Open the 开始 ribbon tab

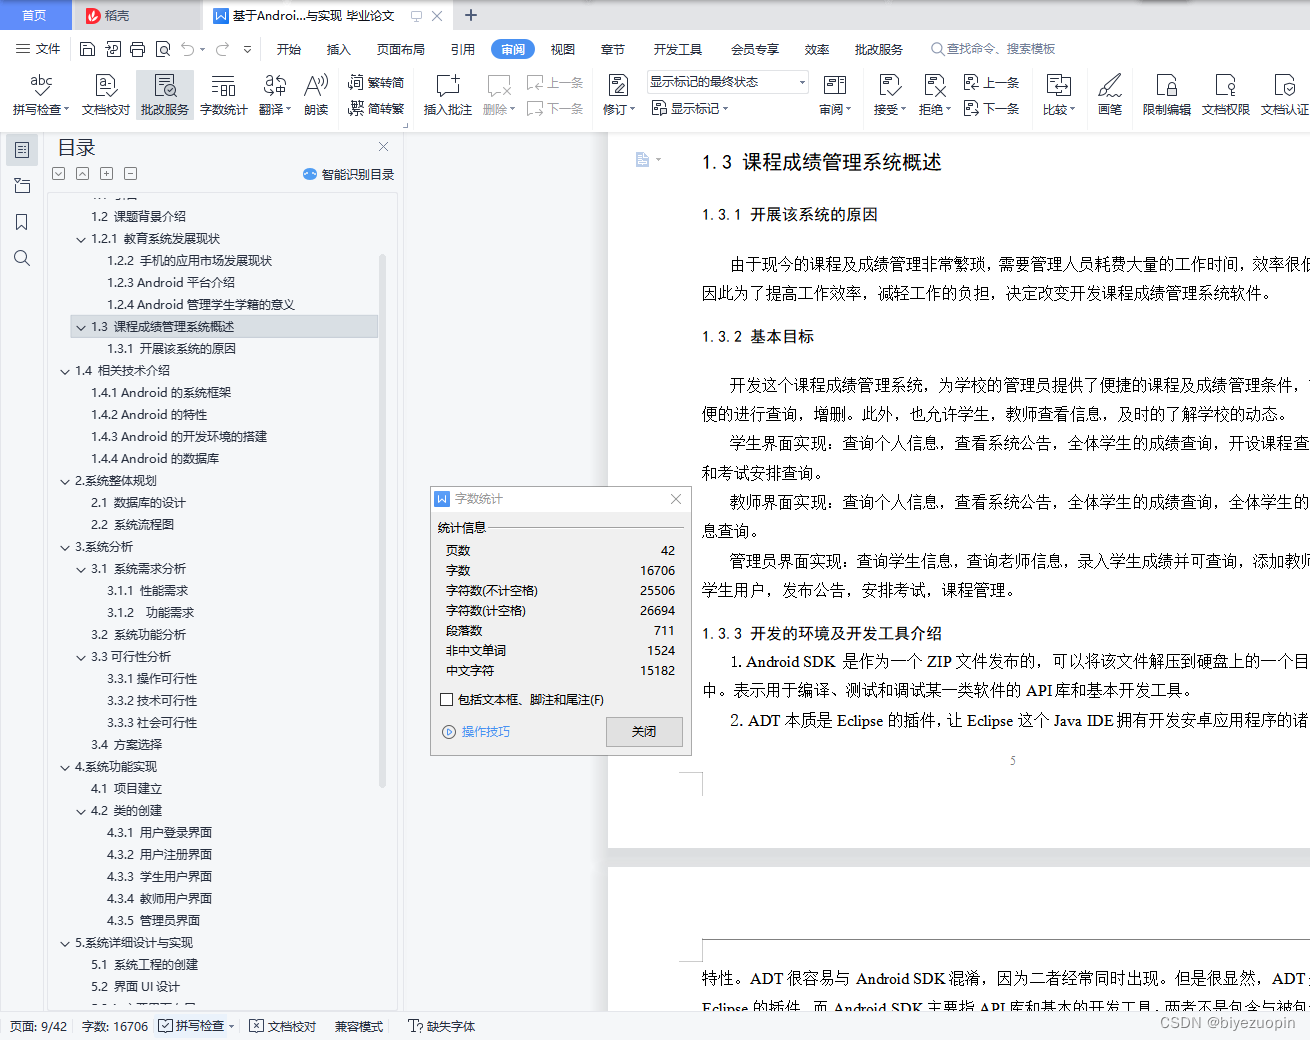289,49
